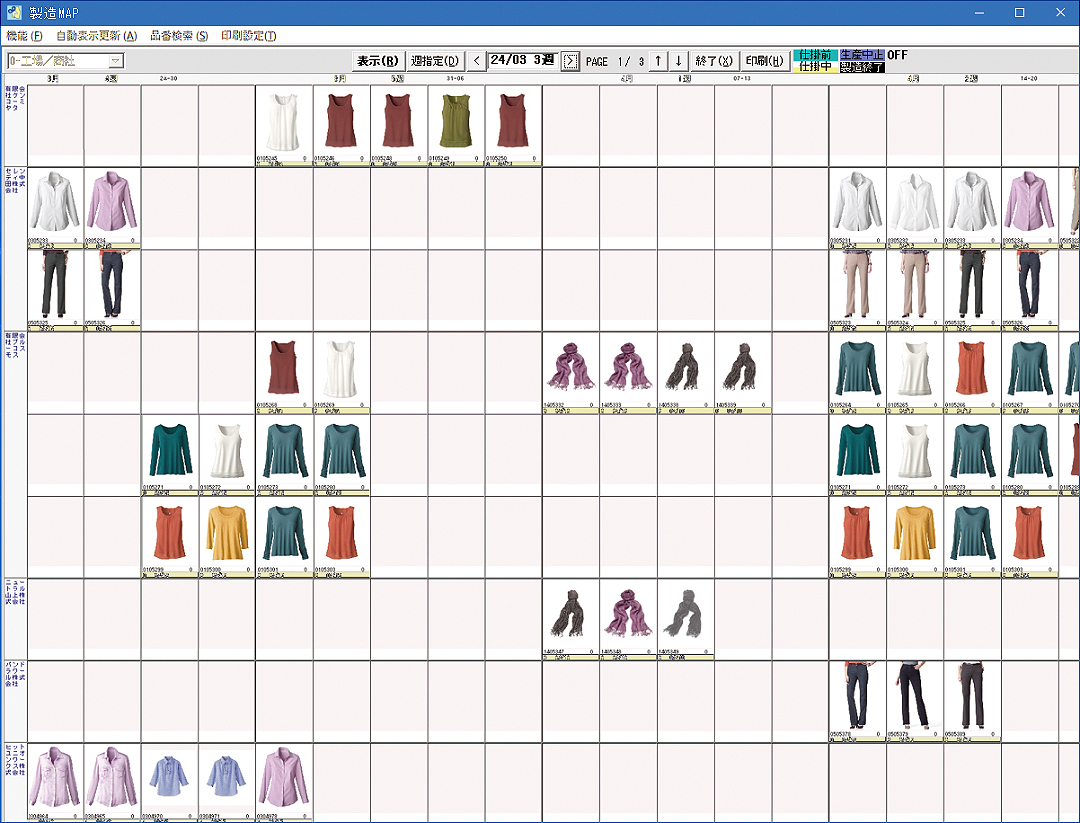Viewport: 1080px width, 823px height.
Task: Select the white blouse item 0305233
Action: 972,205
